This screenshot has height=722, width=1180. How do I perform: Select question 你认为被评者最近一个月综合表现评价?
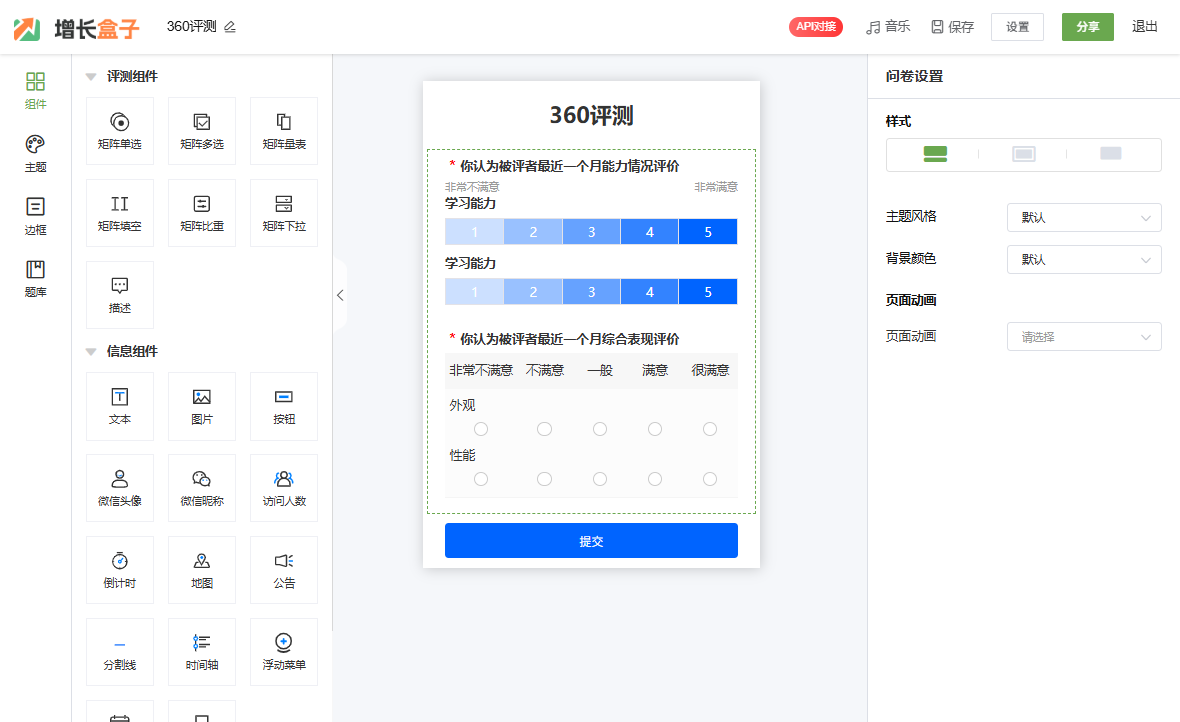click(x=570, y=340)
